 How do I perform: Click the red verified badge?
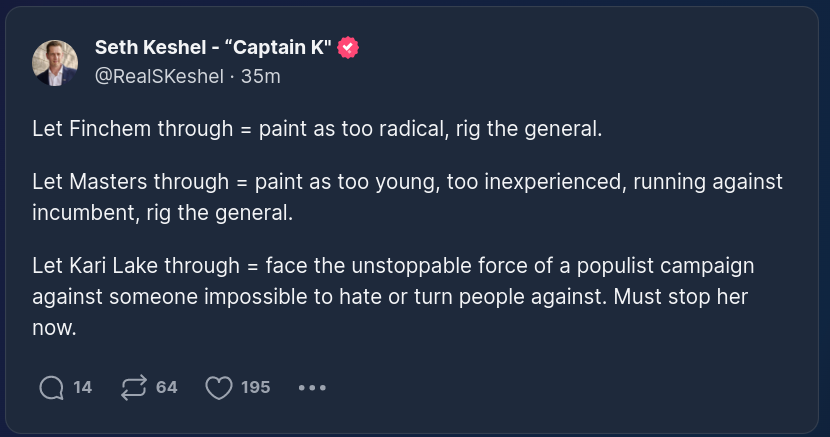348,47
